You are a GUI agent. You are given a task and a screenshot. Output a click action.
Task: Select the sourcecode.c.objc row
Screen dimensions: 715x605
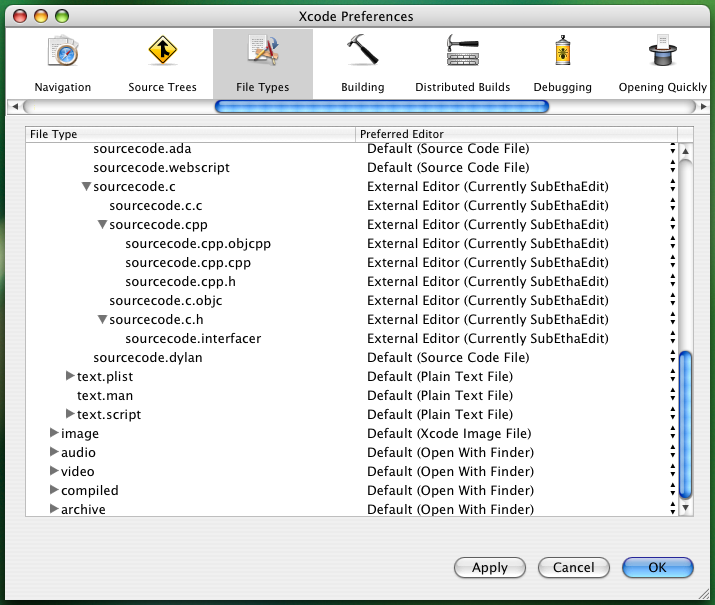(x=351, y=300)
